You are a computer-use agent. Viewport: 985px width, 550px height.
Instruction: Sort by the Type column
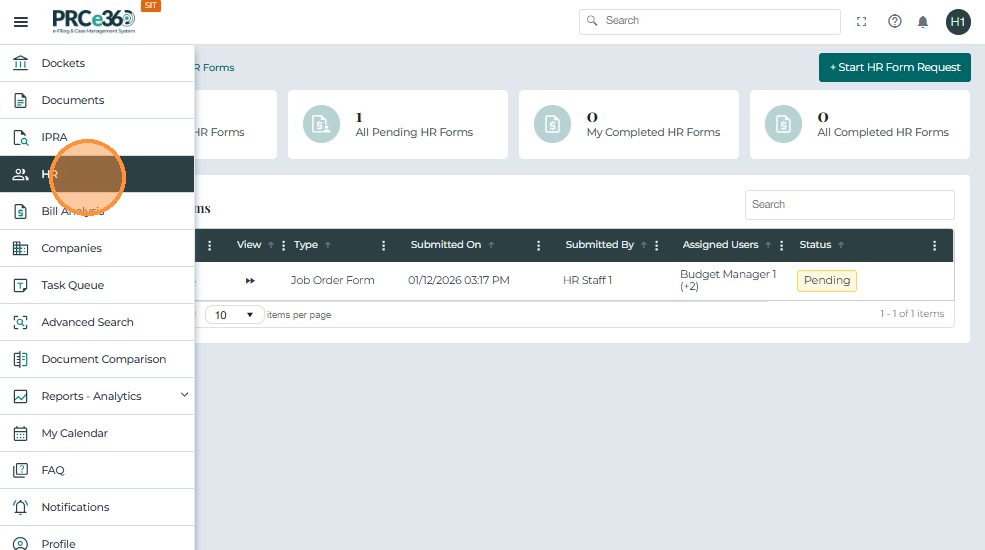pos(306,245)
